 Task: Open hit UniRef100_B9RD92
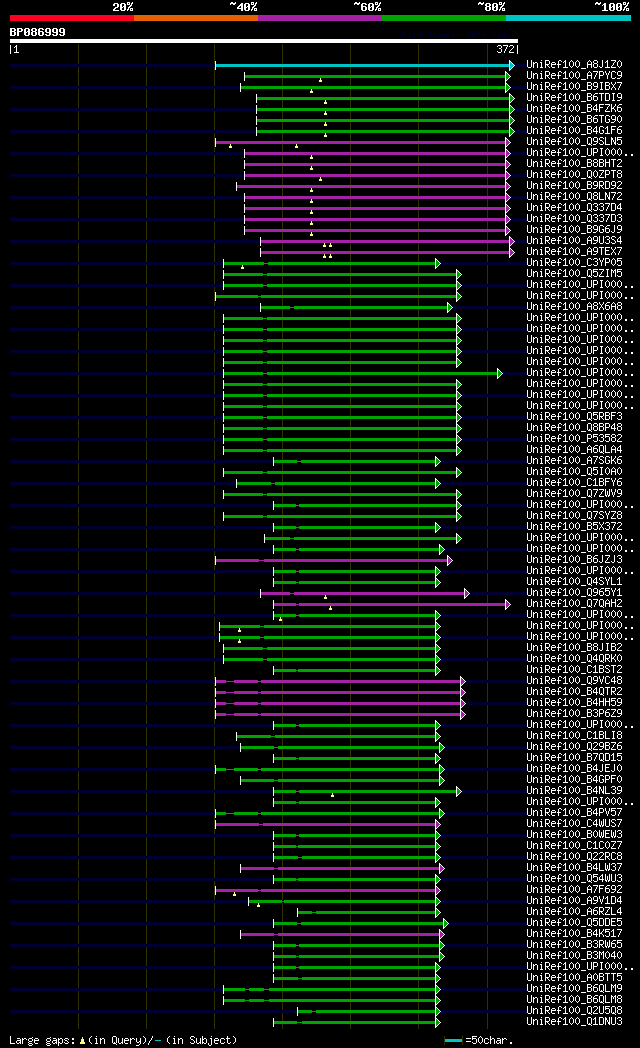tap(574, 186)
